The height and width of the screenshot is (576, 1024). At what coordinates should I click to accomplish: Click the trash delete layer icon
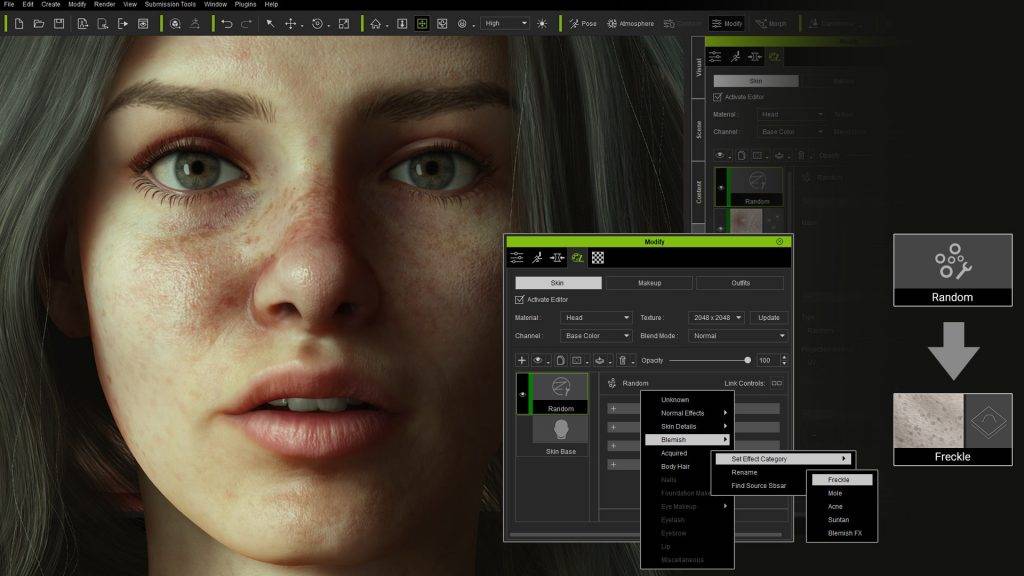tap(622, 360)
